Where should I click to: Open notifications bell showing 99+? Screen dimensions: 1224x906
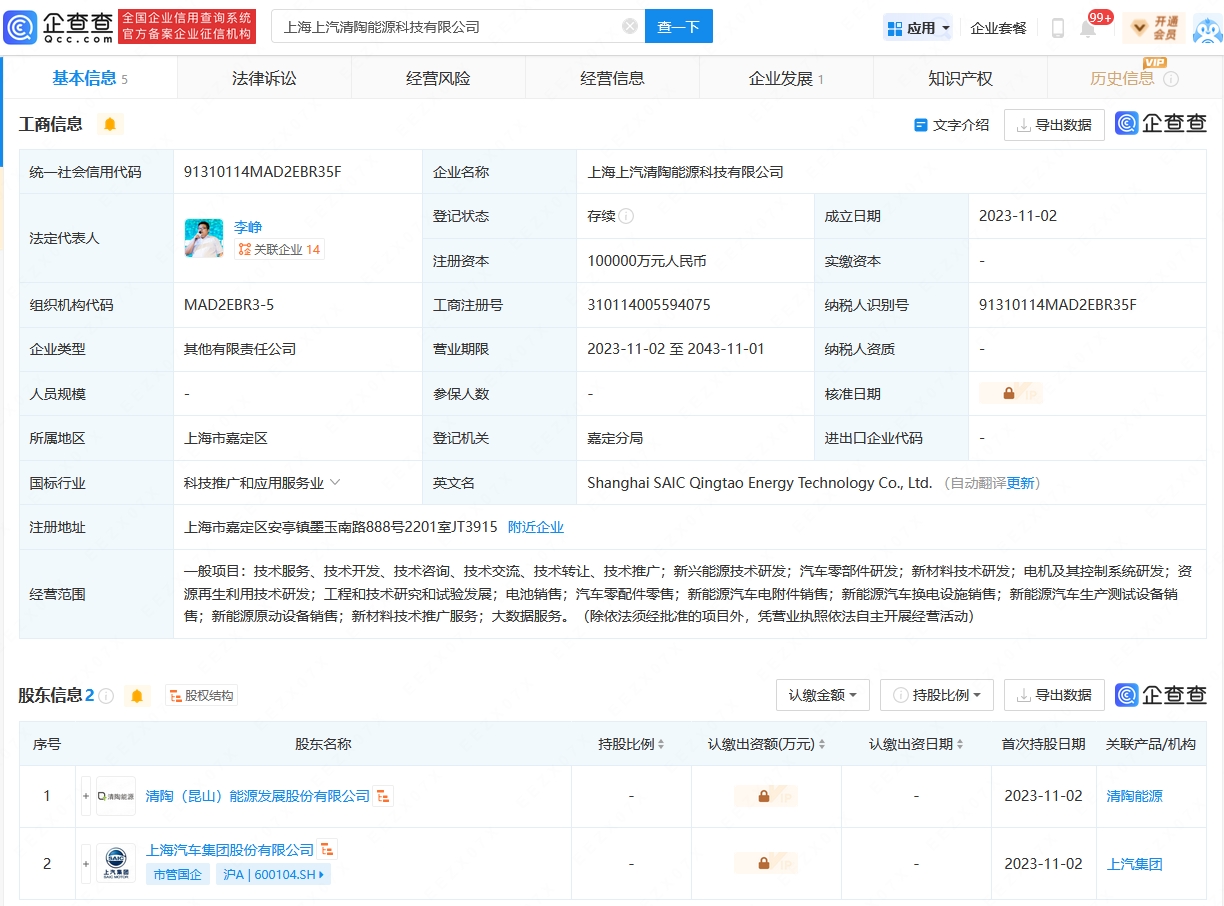pyautogui.click(x=1088, y=28)
